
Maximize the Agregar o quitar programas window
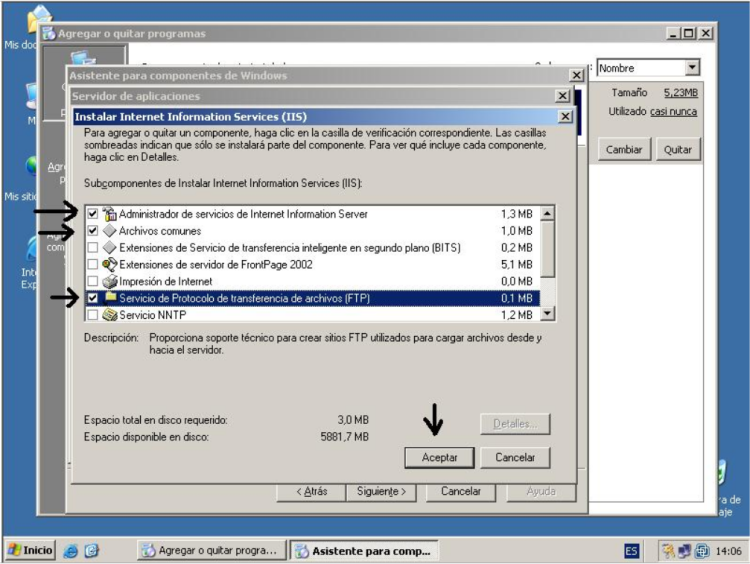pyautogui.click(x=689, y=33)
